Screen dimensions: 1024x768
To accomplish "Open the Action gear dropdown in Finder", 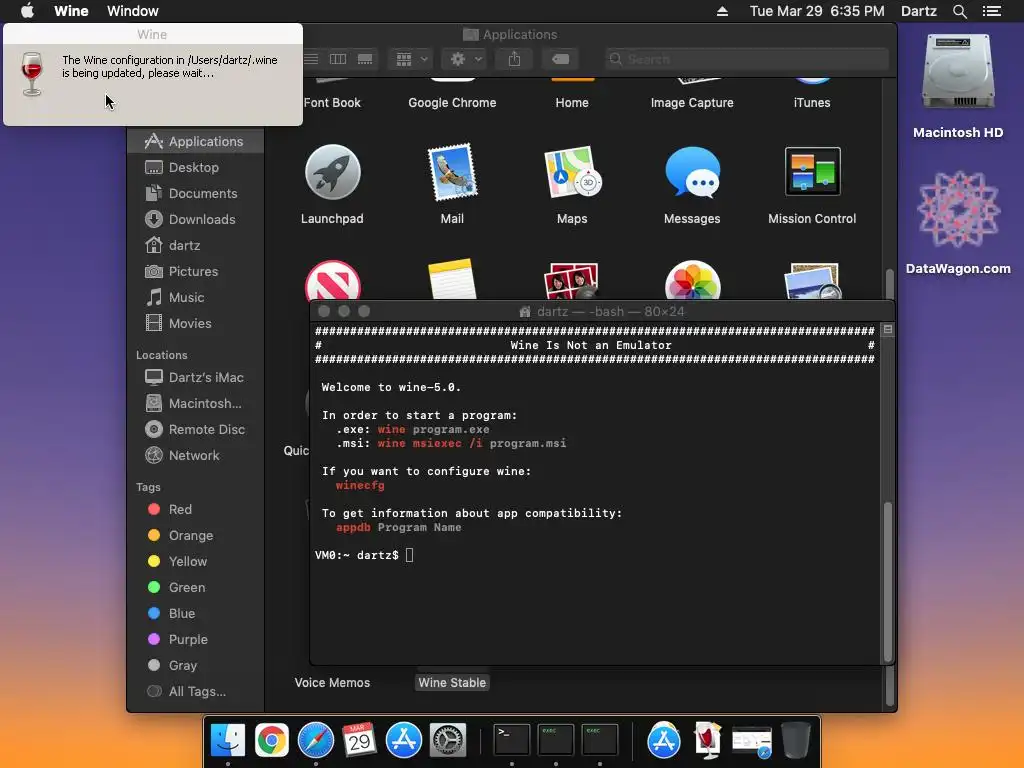I will point(465,59).
